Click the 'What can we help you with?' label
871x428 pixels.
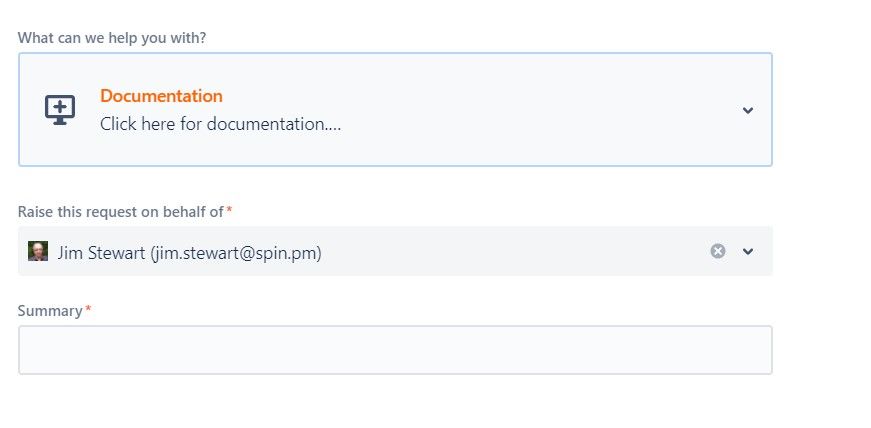[x=112, y=38]
